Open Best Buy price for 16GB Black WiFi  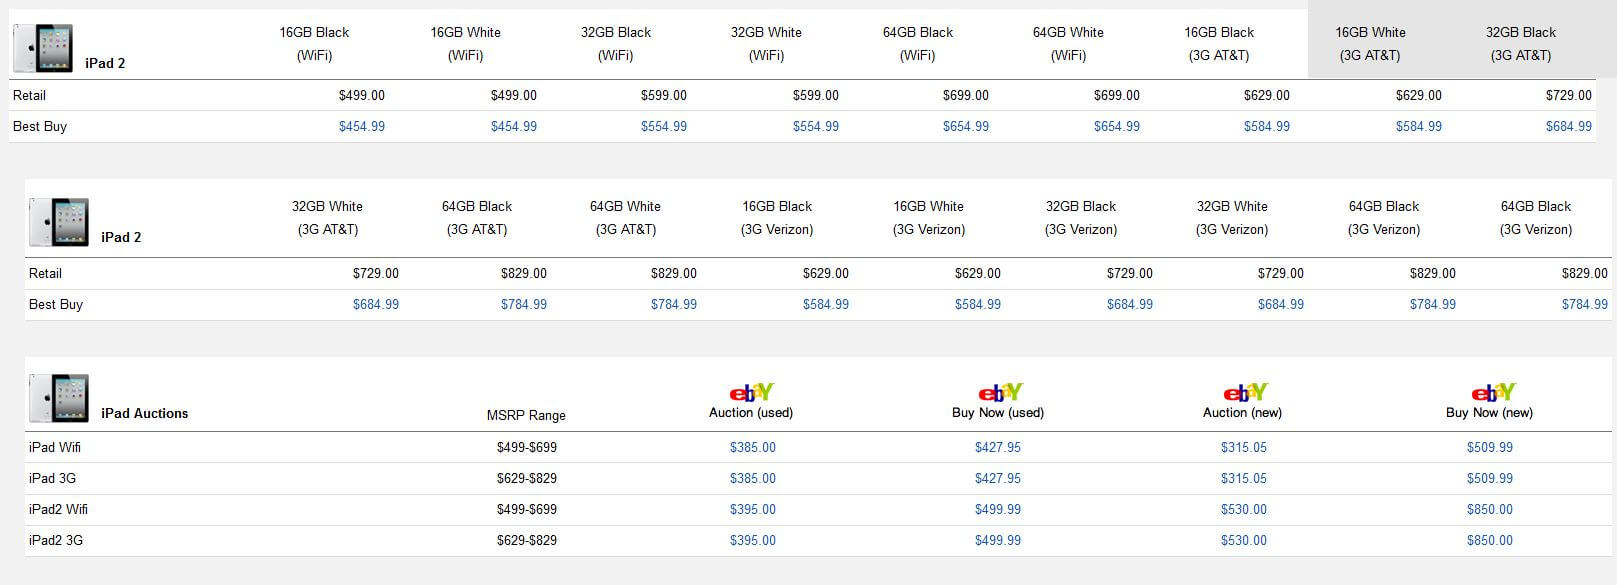pyautogui.click(x=362, y=127)
